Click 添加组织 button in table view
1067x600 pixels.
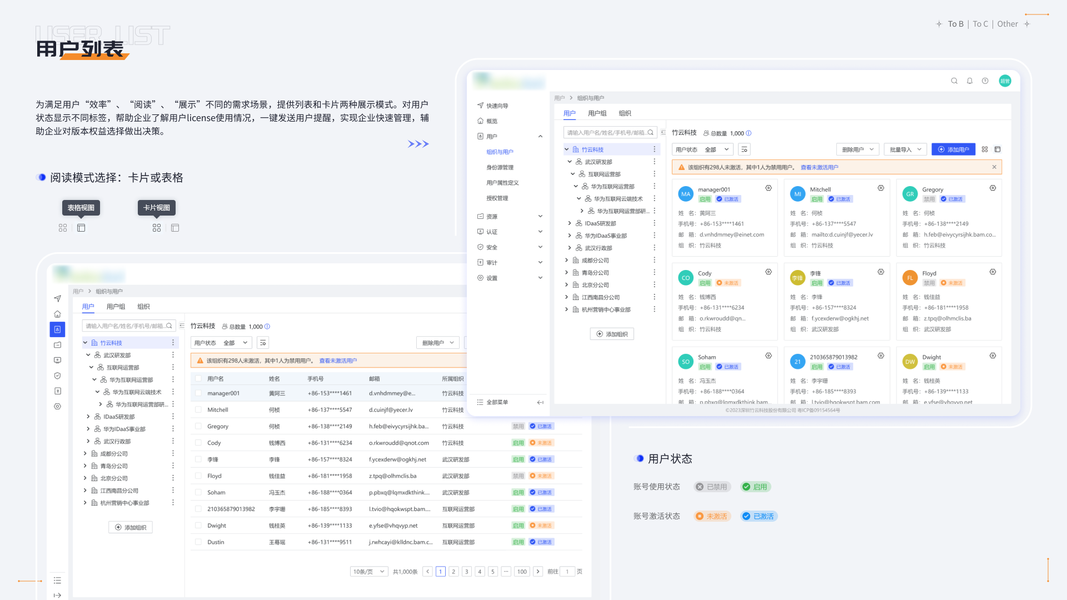[131, 527]
